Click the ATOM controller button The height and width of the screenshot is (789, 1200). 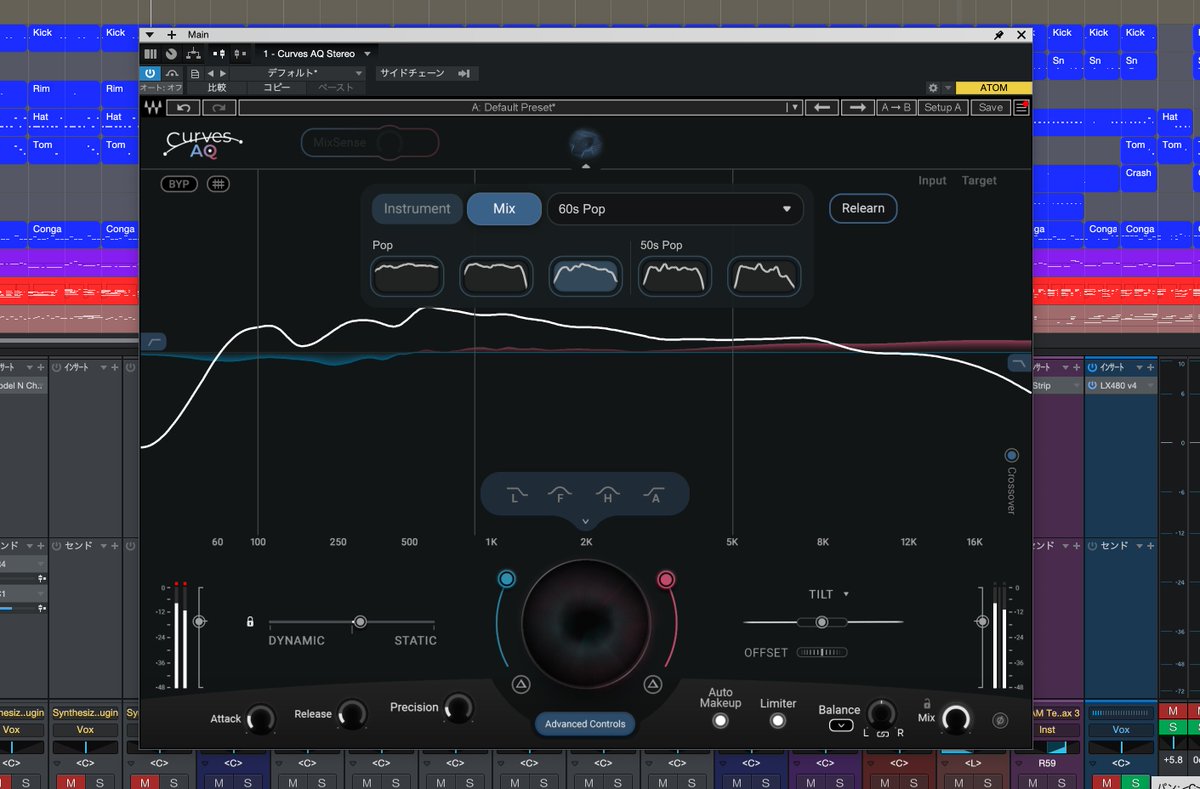tap(993, 88)
